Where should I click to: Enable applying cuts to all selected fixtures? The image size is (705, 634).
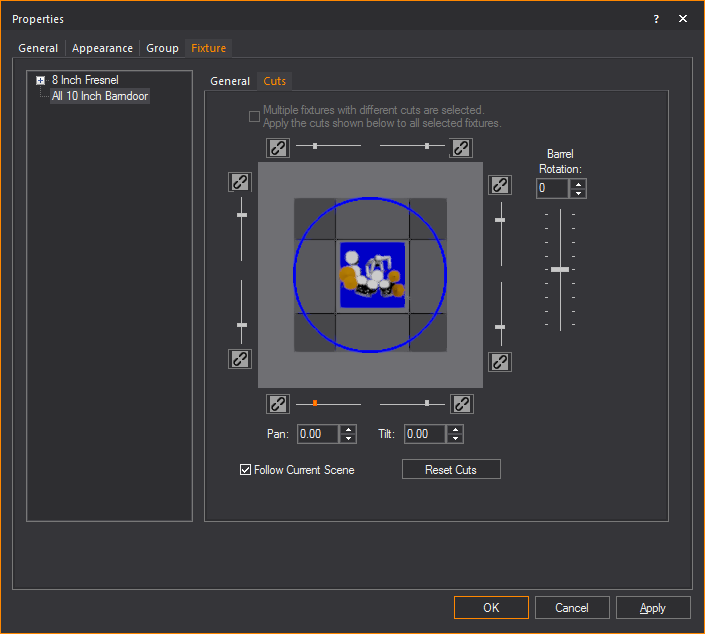[x=254, y=117]
